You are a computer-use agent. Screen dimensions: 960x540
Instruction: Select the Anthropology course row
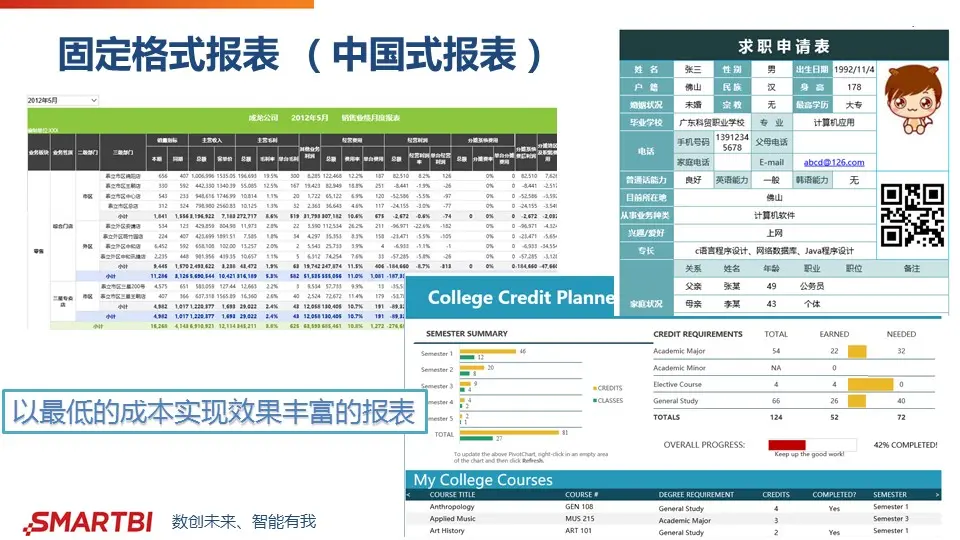pyautogui.click(x=673, y=507)
